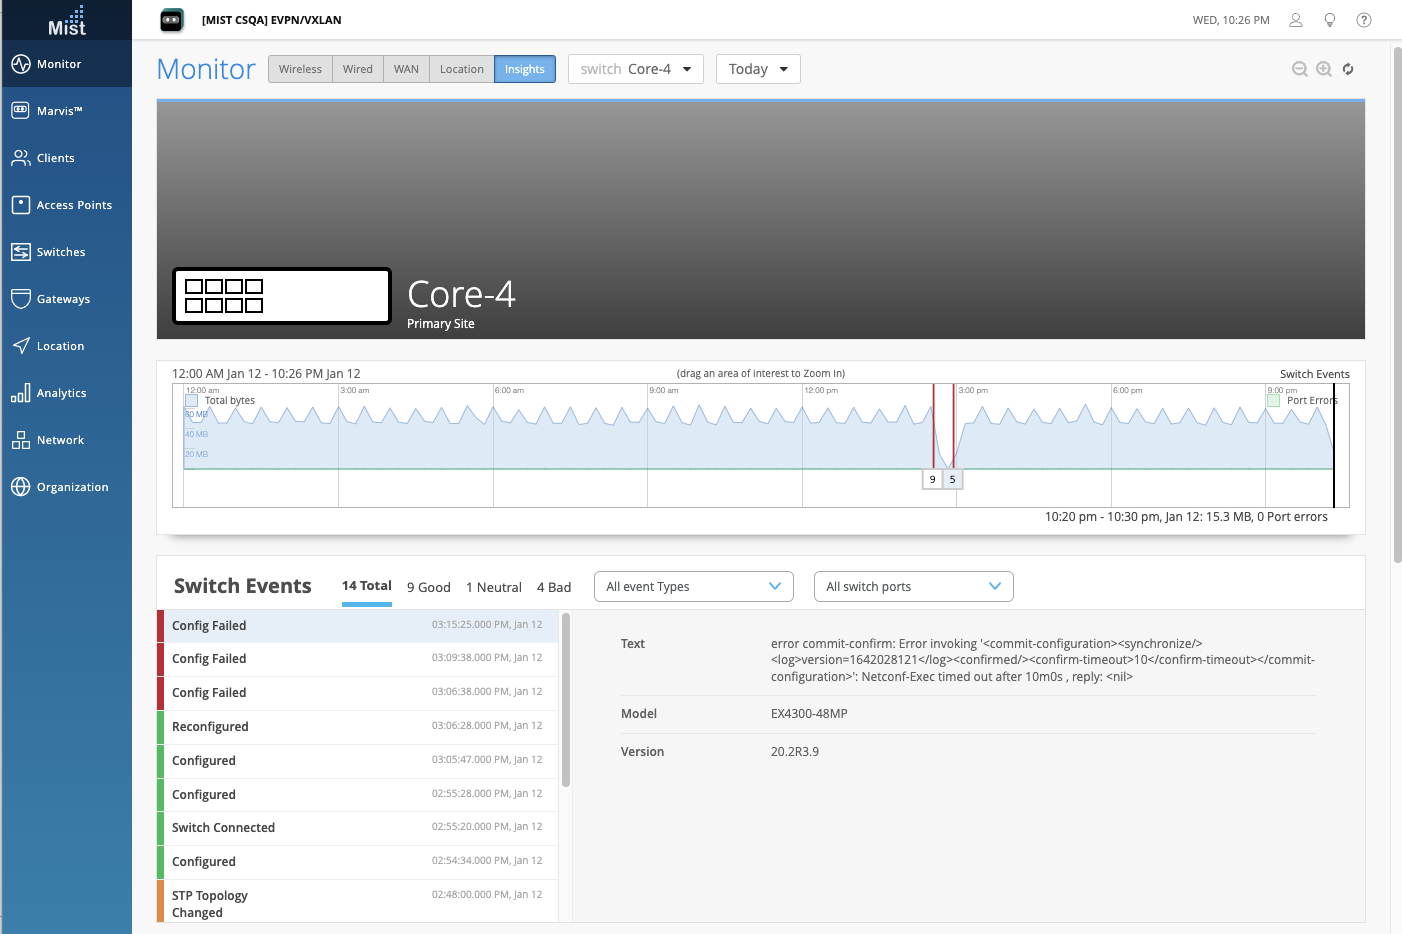Toggle the Port Errors checkbox

tap(1274, 401)
